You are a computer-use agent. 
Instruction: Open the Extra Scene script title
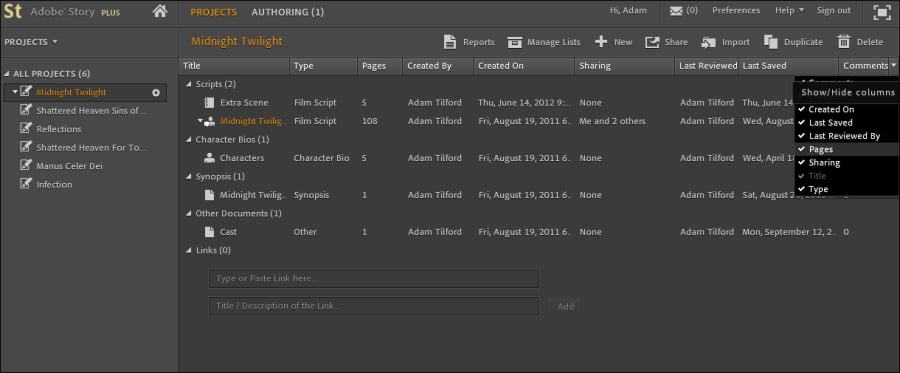tap(244, 103)
